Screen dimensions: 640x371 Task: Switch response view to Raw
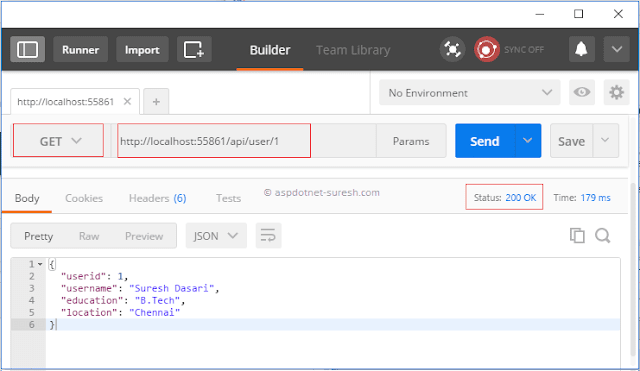click(89, 236)
